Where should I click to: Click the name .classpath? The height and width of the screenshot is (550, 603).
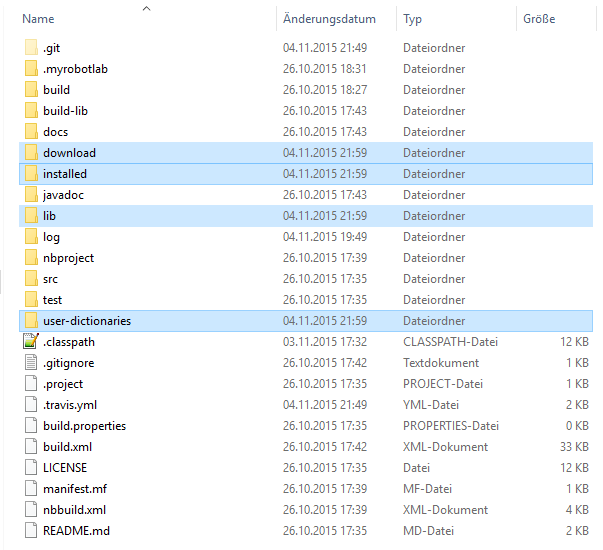pos(68,342)
